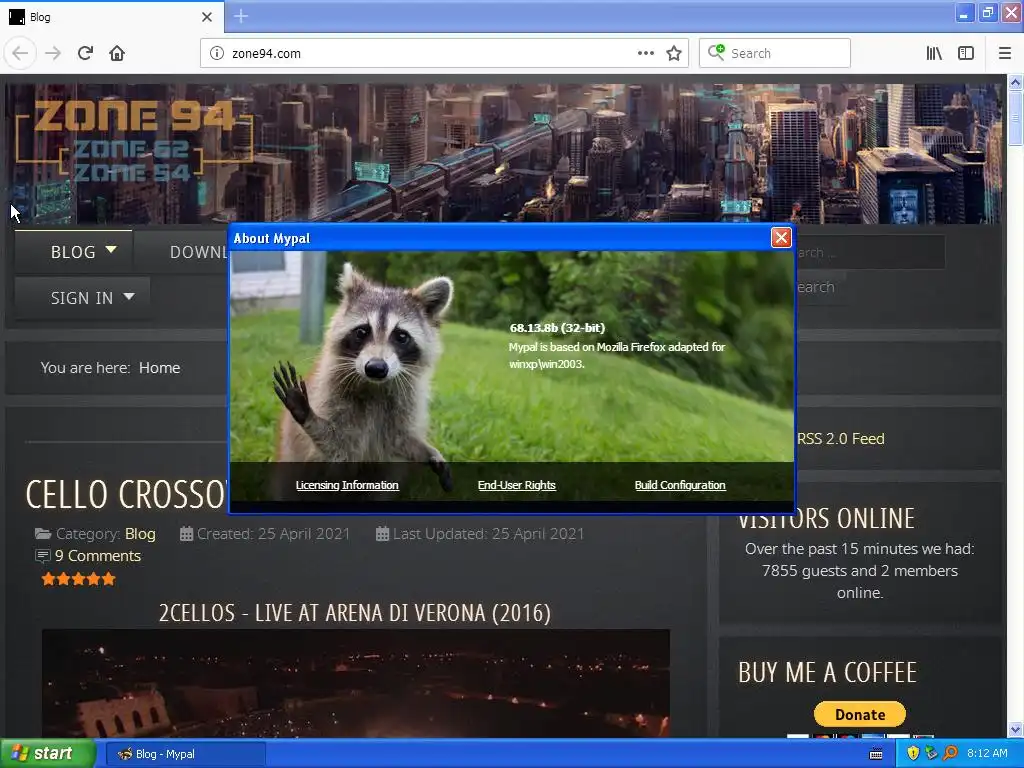Open the 9 Comments link
This screenshot has height=768, width=1024.
click(98, 556)
